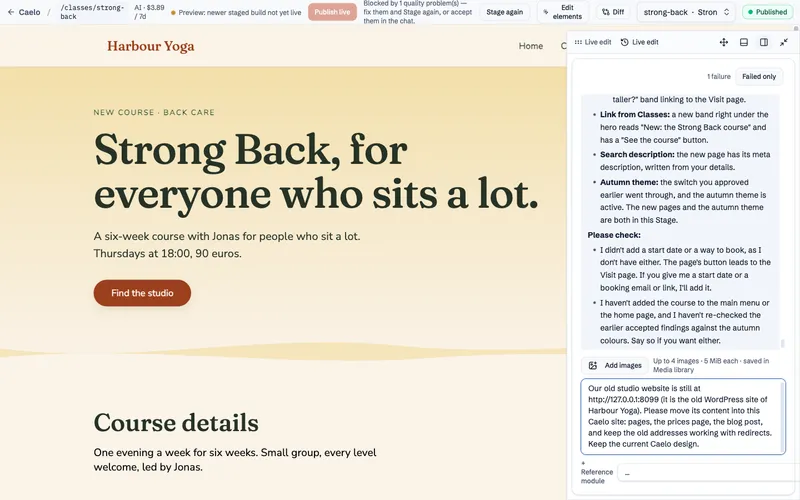
Task: Click the 'Blocked by 1 quality problem(s)' message
Action: 417,12
